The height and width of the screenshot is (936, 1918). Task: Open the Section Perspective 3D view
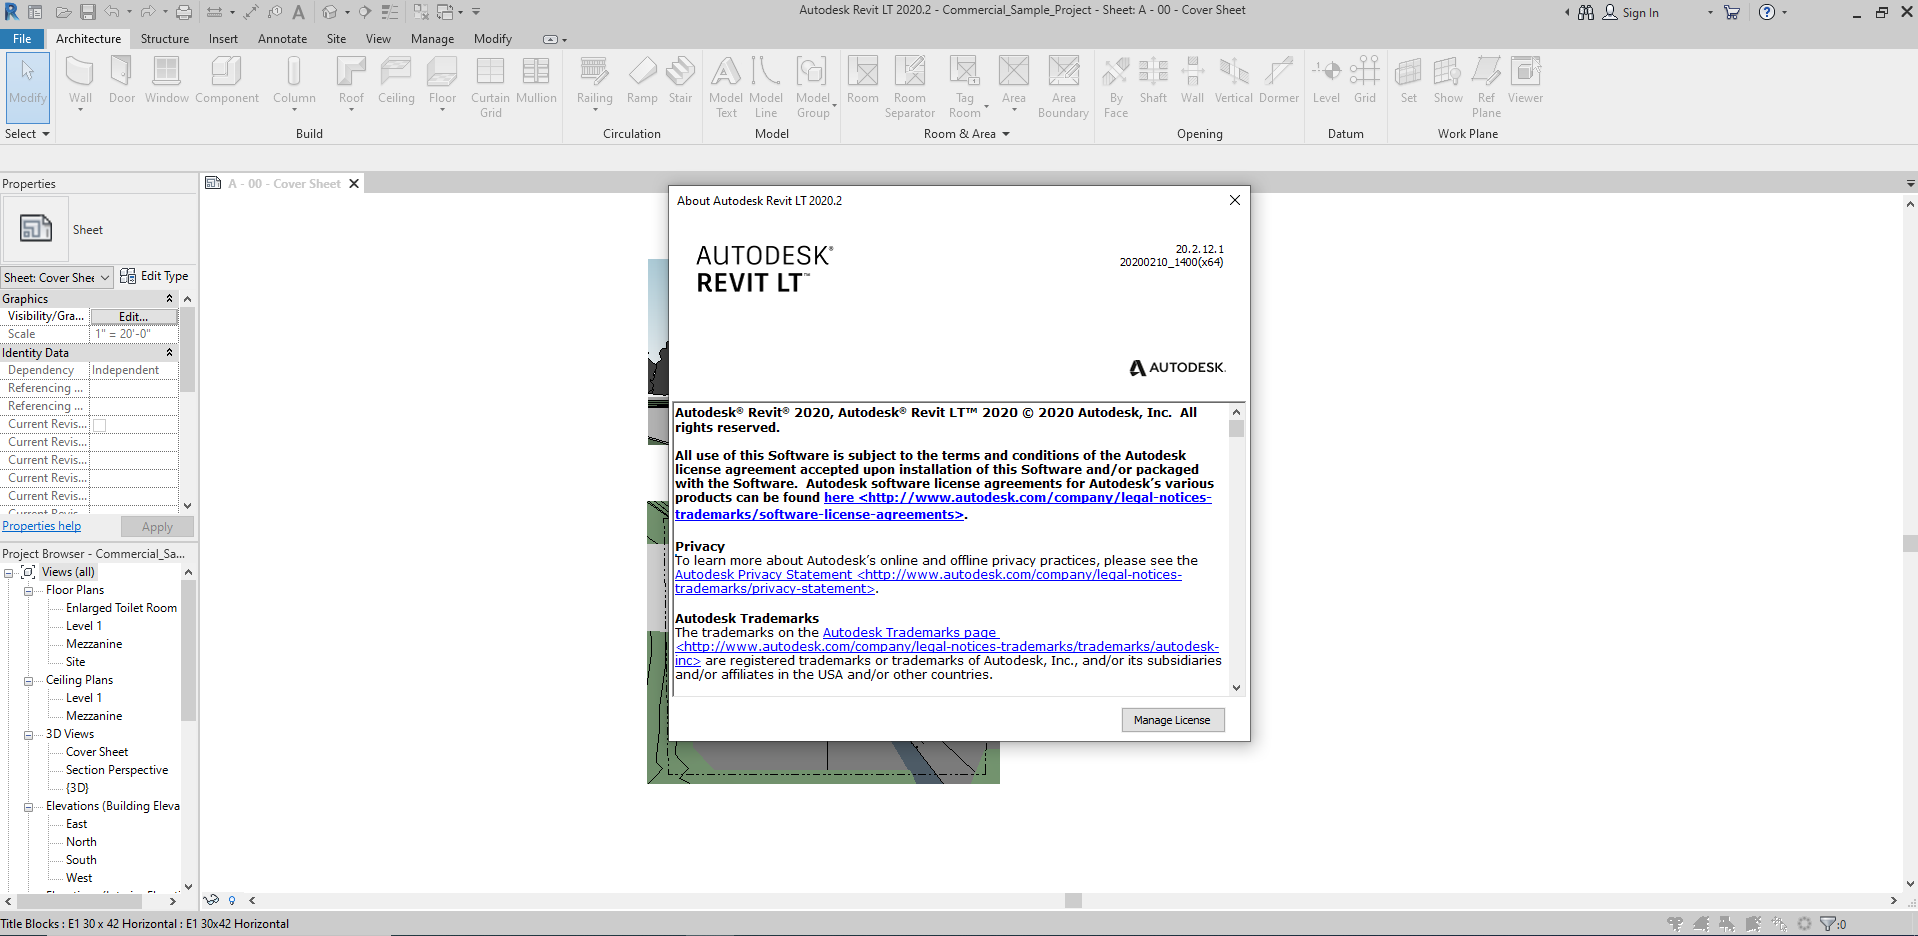coord(117,770)
